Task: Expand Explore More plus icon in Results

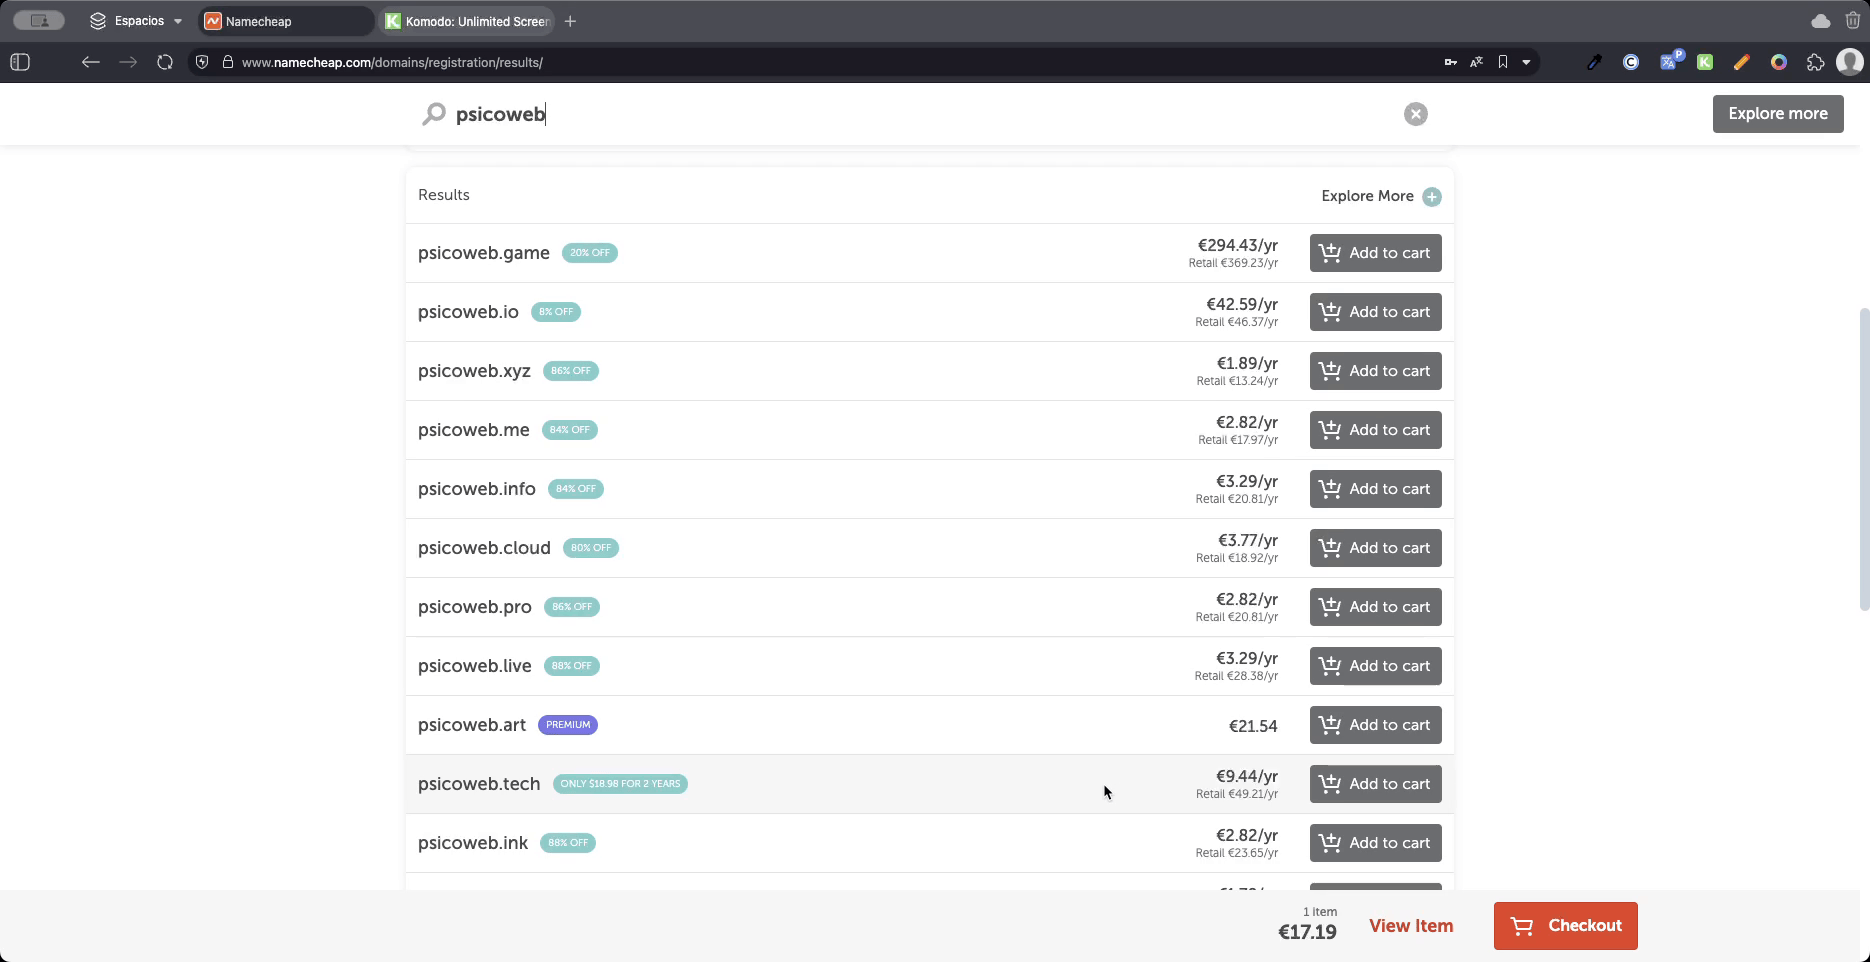Action: [x=1431, y=196]
